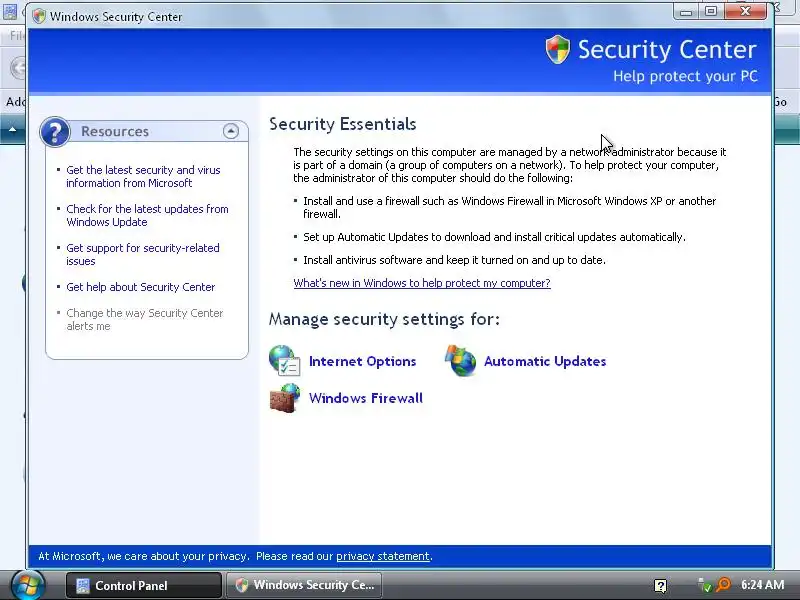Click Change the way Security Center alerts me

[145, 319]
